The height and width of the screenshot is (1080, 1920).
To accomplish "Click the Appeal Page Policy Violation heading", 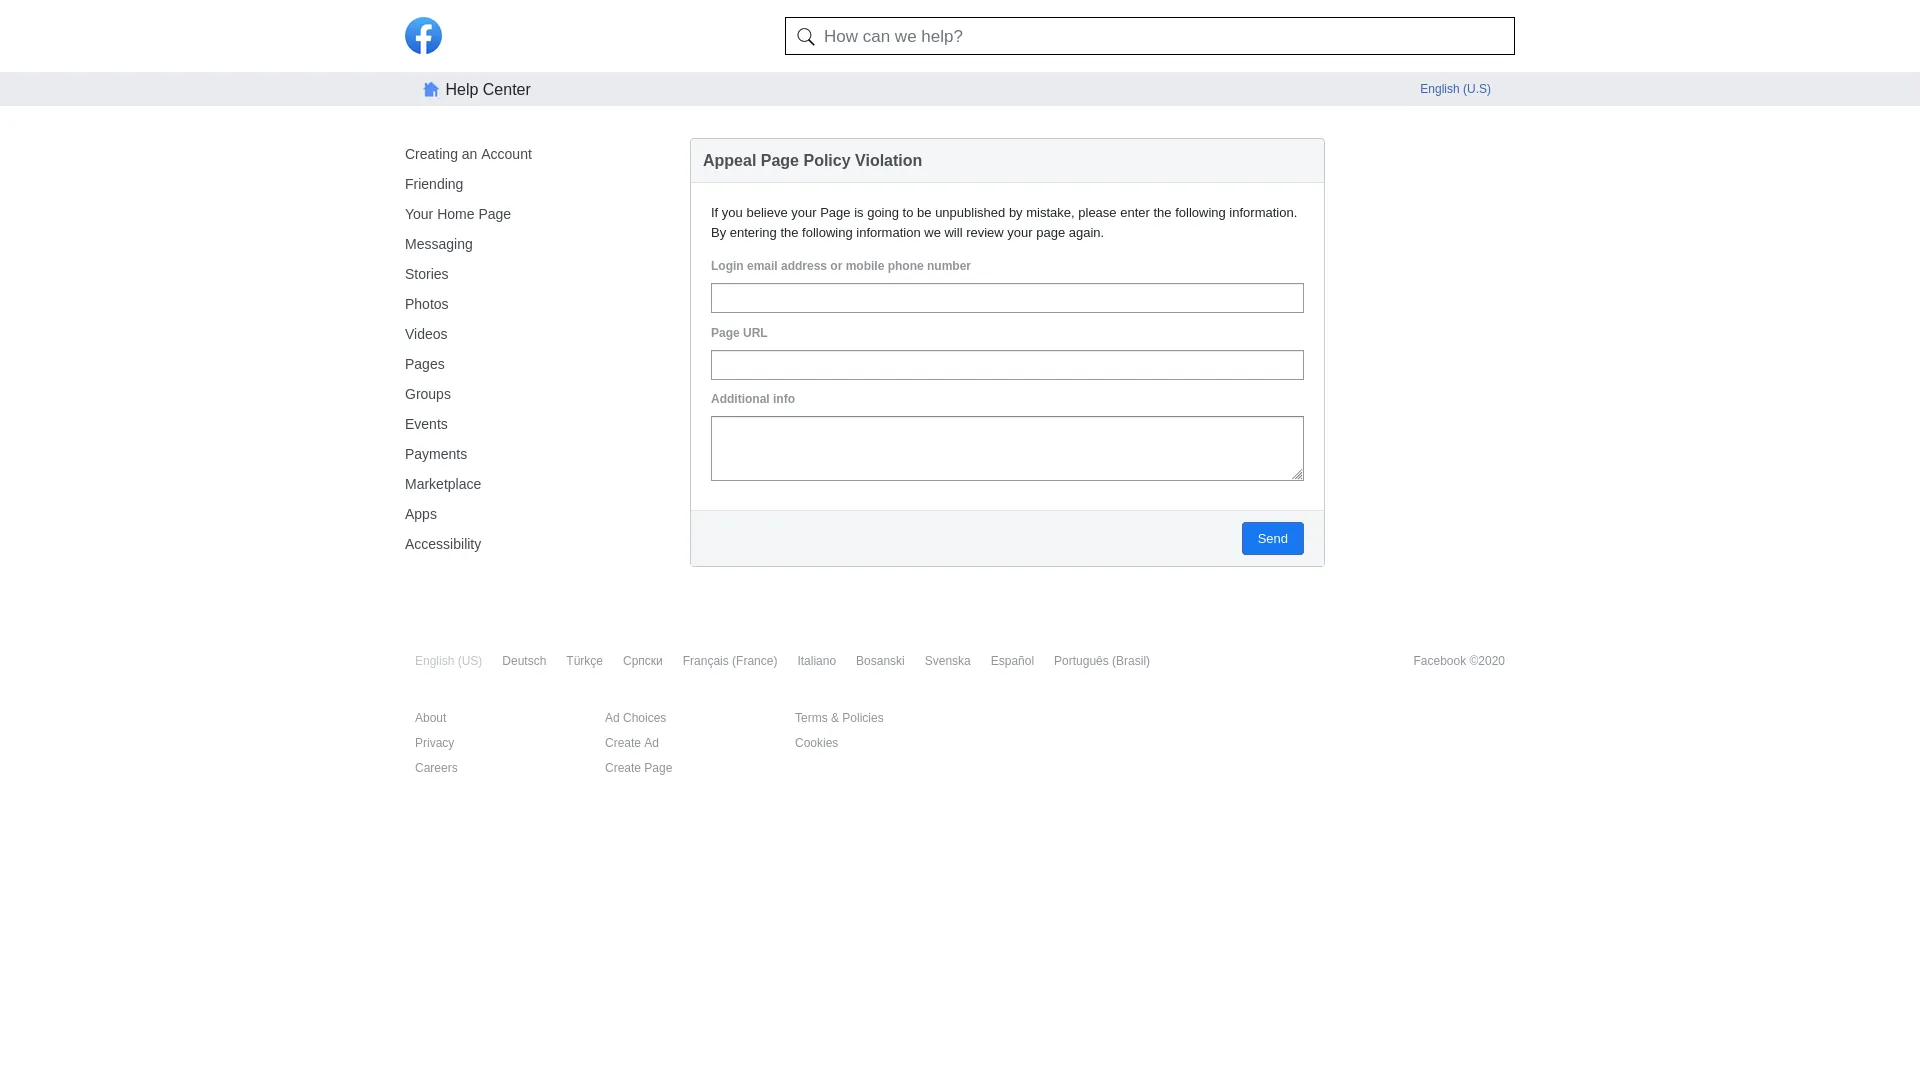I will (x=812, y=161).
